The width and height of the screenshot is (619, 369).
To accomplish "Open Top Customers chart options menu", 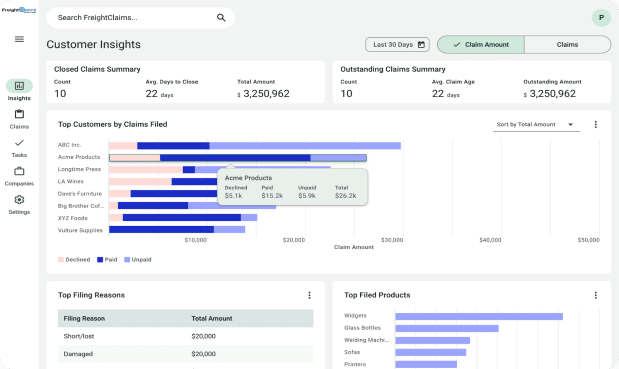I will [595, 124].
